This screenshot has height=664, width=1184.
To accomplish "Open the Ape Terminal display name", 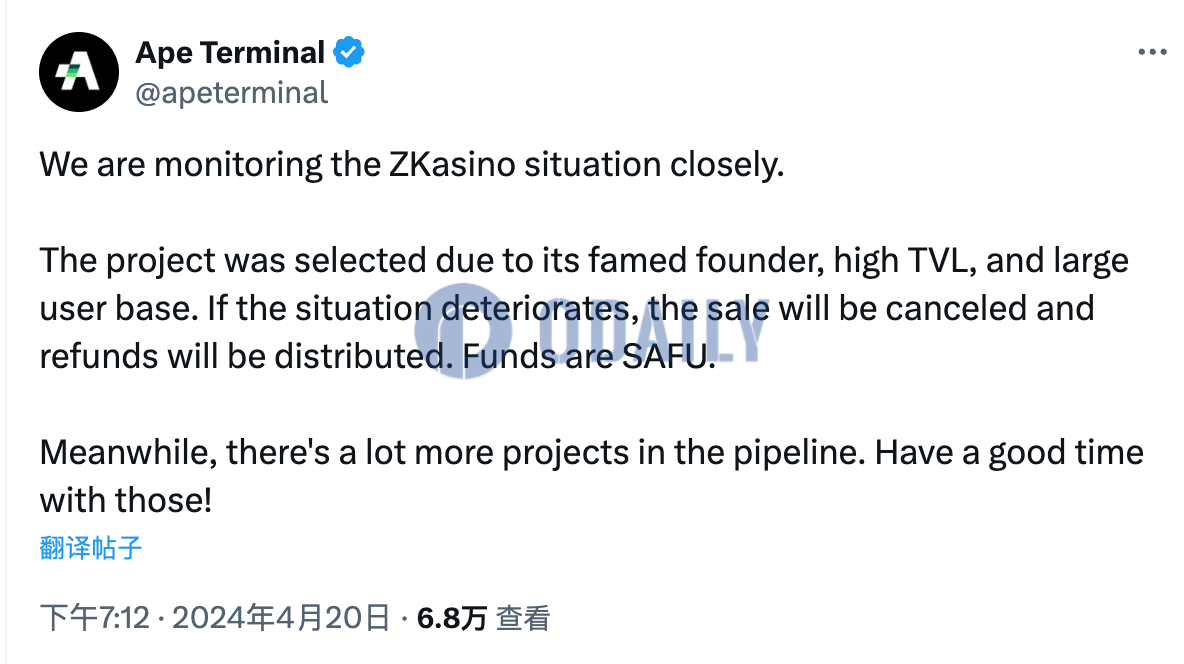I will pyautogui.click(x=230, y=53).
